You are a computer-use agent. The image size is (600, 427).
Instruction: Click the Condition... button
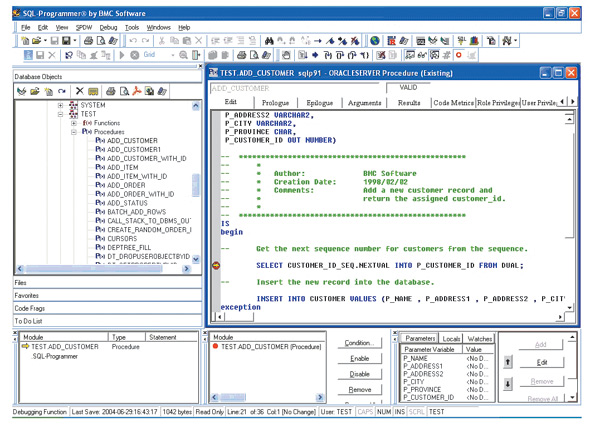pos(360,343)
